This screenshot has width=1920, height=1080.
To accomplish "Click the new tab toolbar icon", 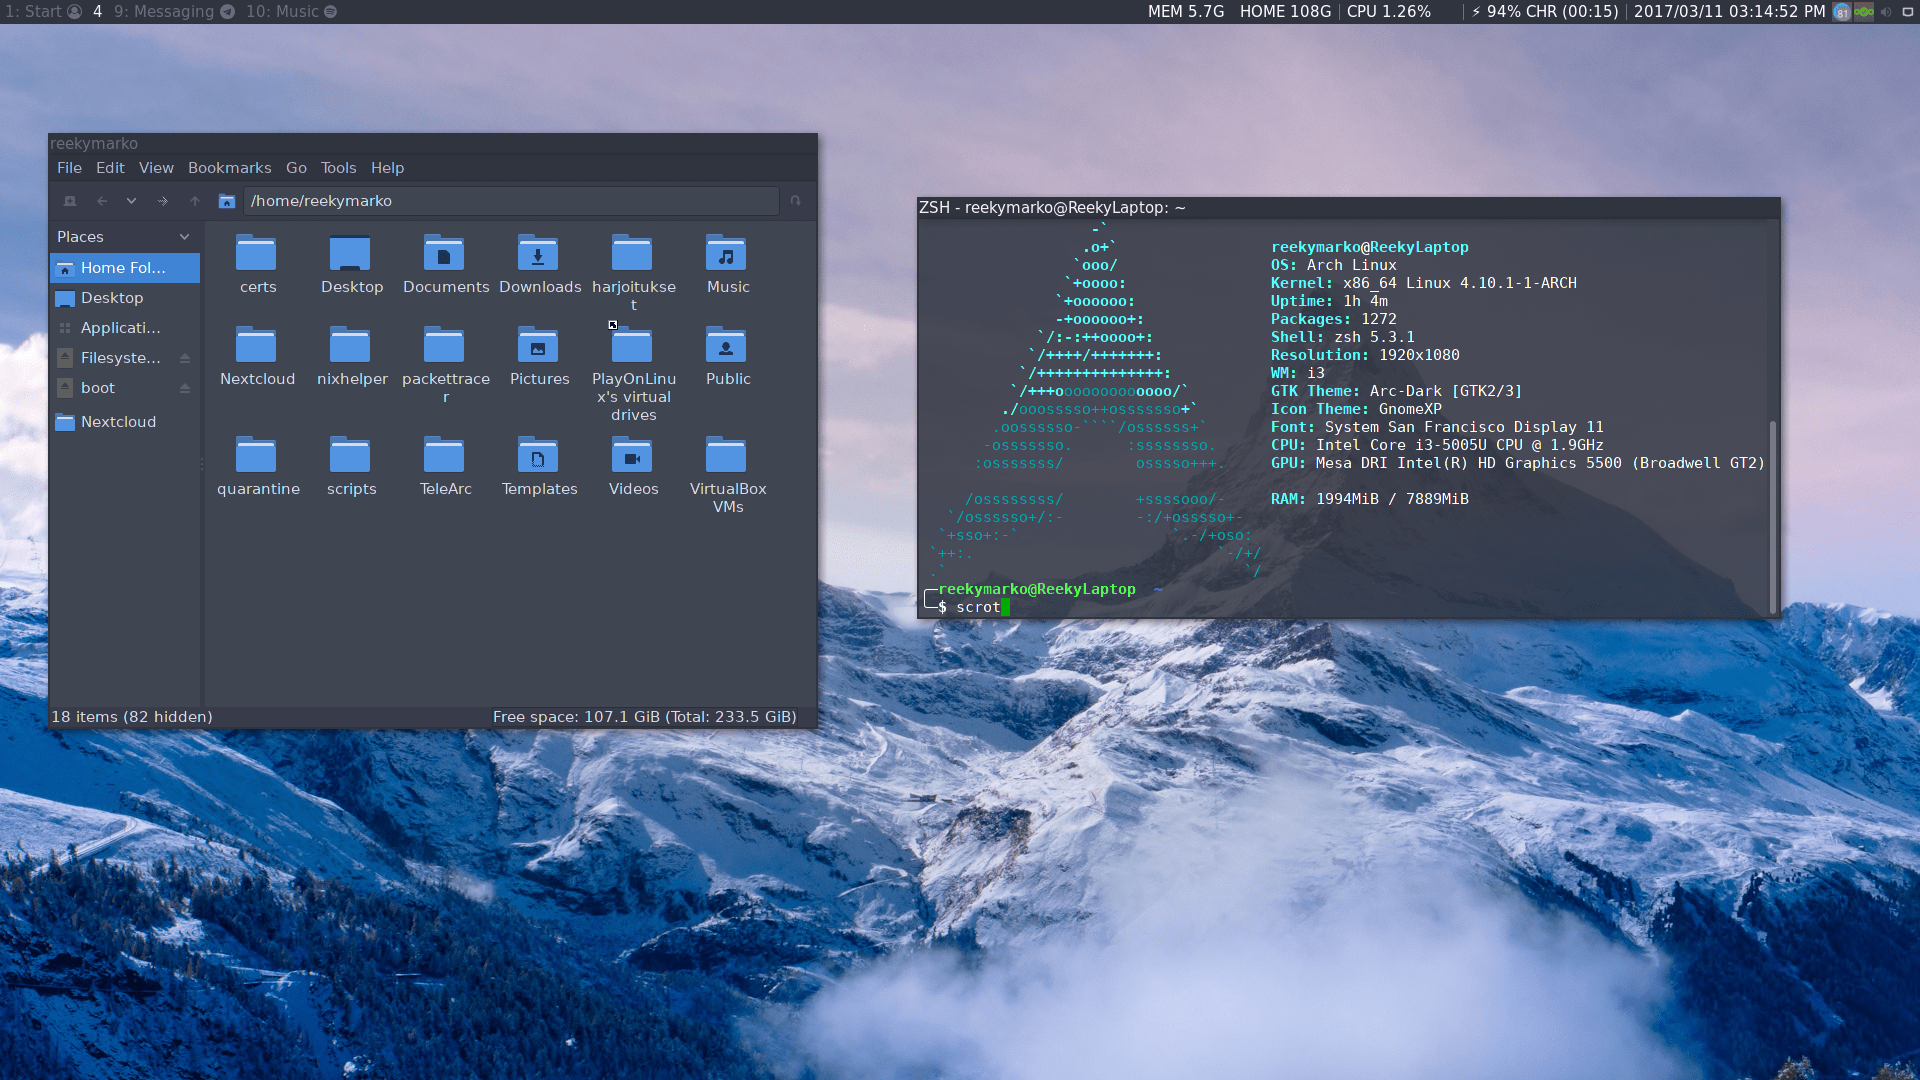I will click(70, 201).
